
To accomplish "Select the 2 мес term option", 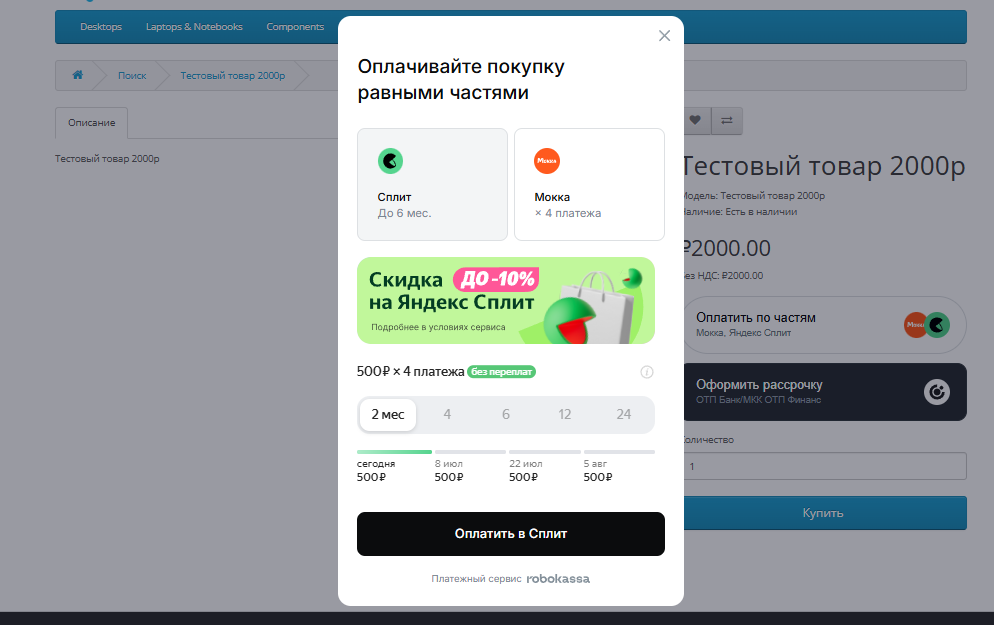I will 388,415.
